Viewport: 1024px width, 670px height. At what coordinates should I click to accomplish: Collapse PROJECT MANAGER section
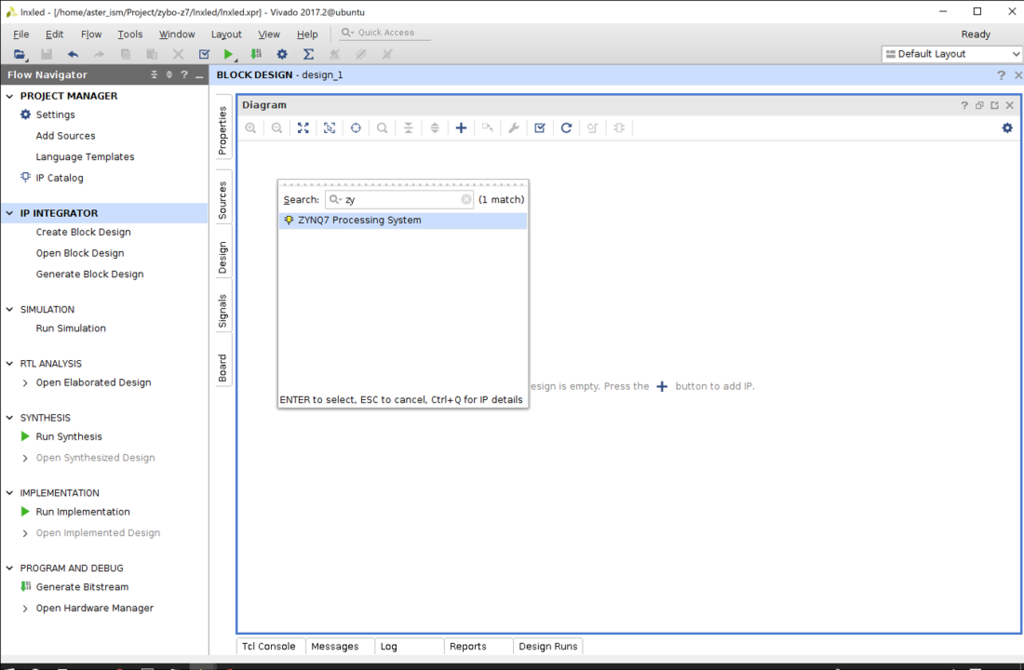coord(10,96)
